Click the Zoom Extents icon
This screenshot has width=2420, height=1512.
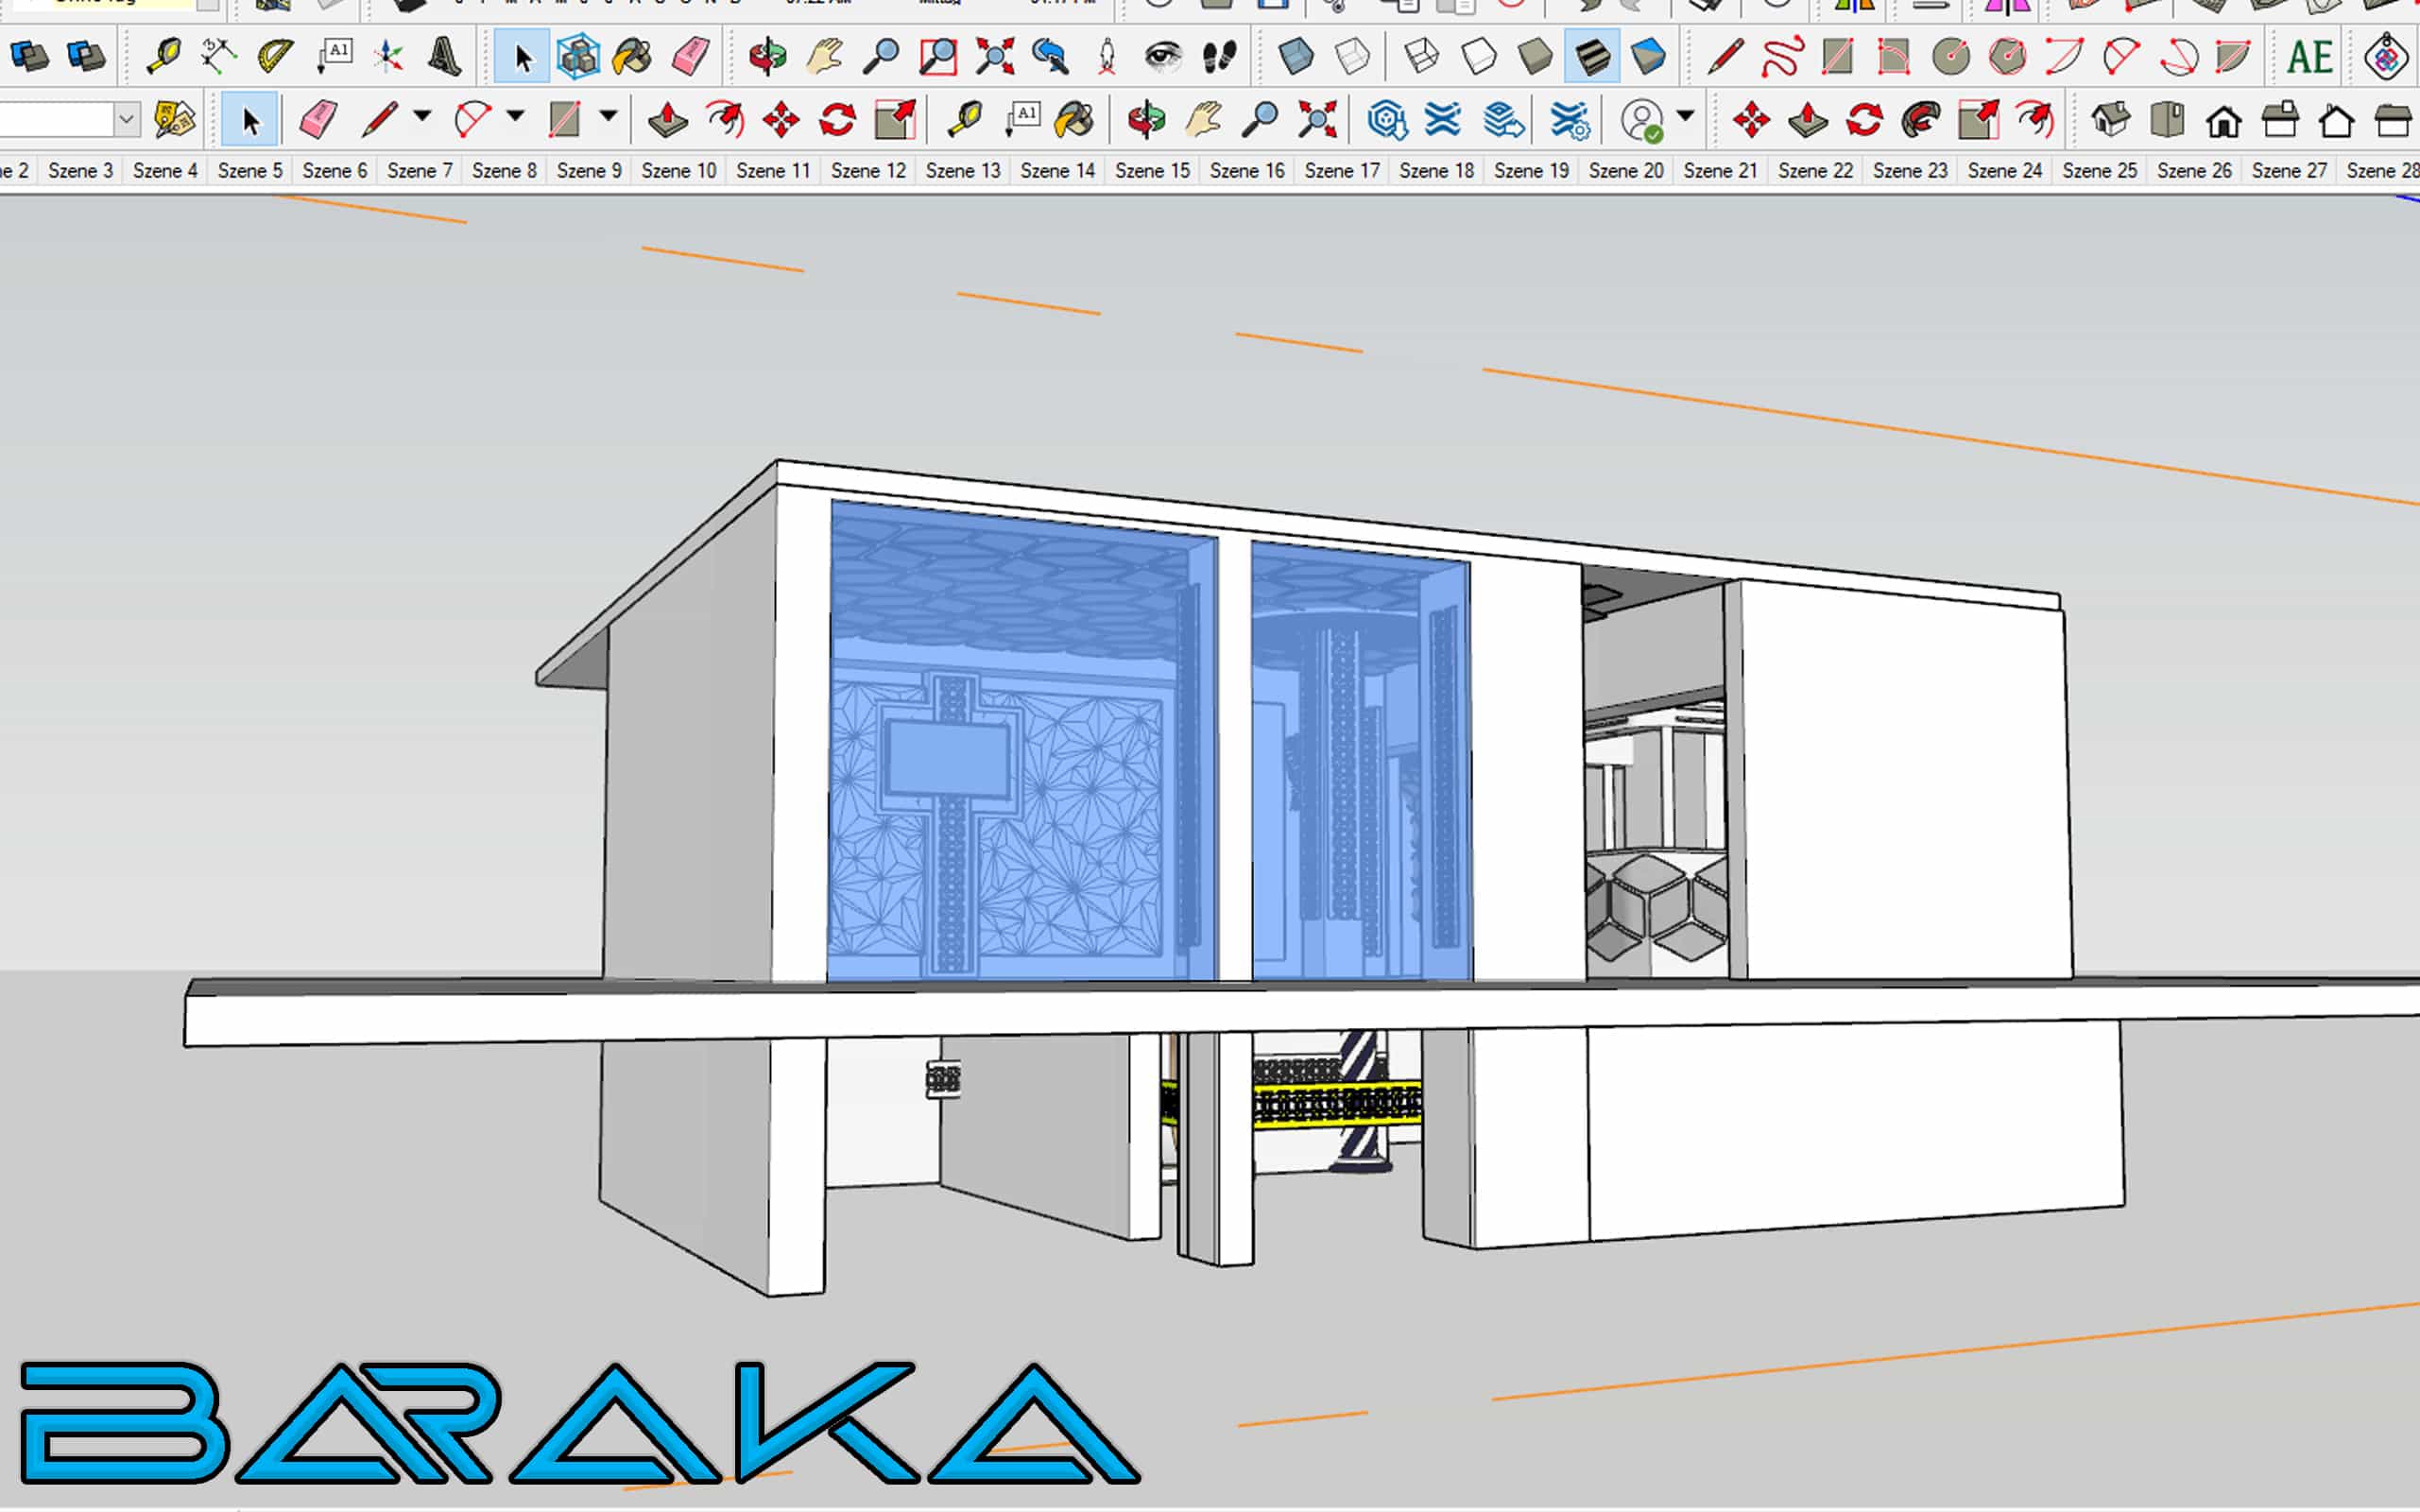coord(994,56)
